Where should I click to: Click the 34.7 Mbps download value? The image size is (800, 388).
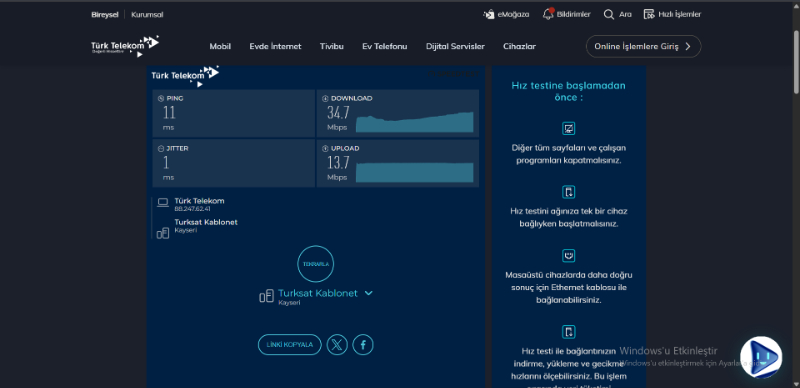coord(338,113)
